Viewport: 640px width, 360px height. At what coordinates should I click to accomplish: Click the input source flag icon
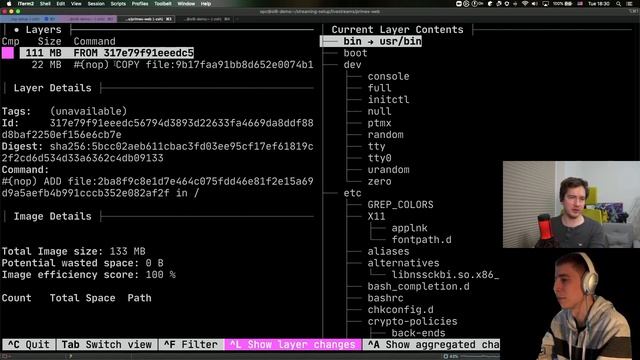tap(580, 4)
